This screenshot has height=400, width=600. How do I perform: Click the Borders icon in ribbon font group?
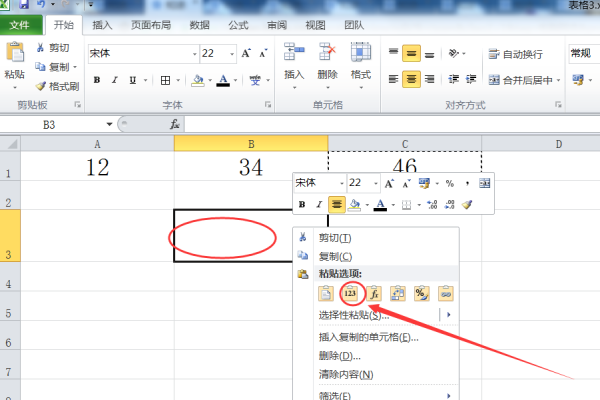(165, 80)
